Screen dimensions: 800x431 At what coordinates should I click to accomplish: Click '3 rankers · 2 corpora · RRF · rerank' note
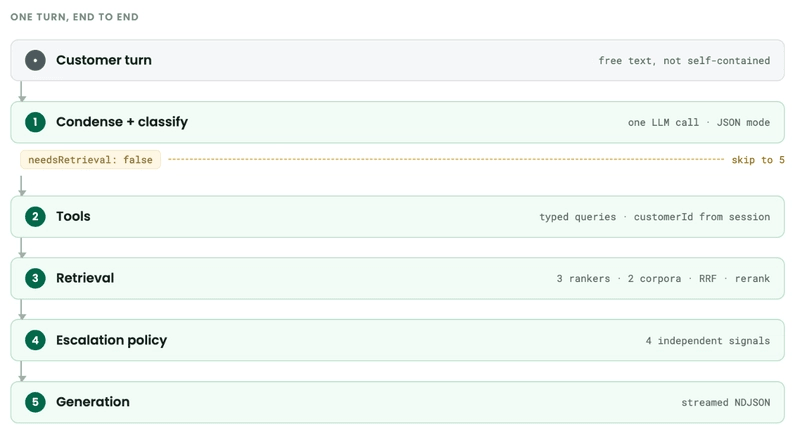(663, 278)
